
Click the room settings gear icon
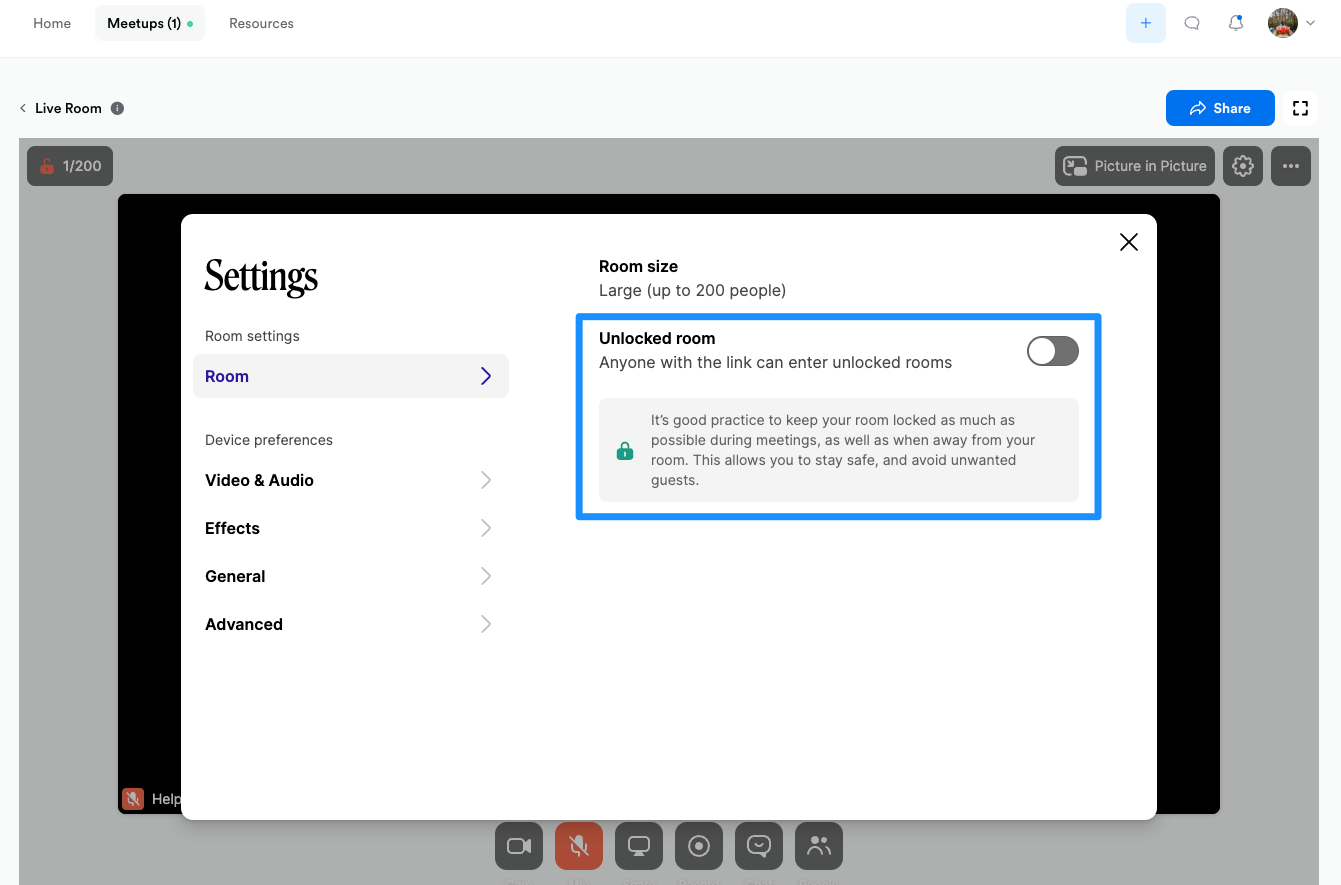coord(1243,166)
